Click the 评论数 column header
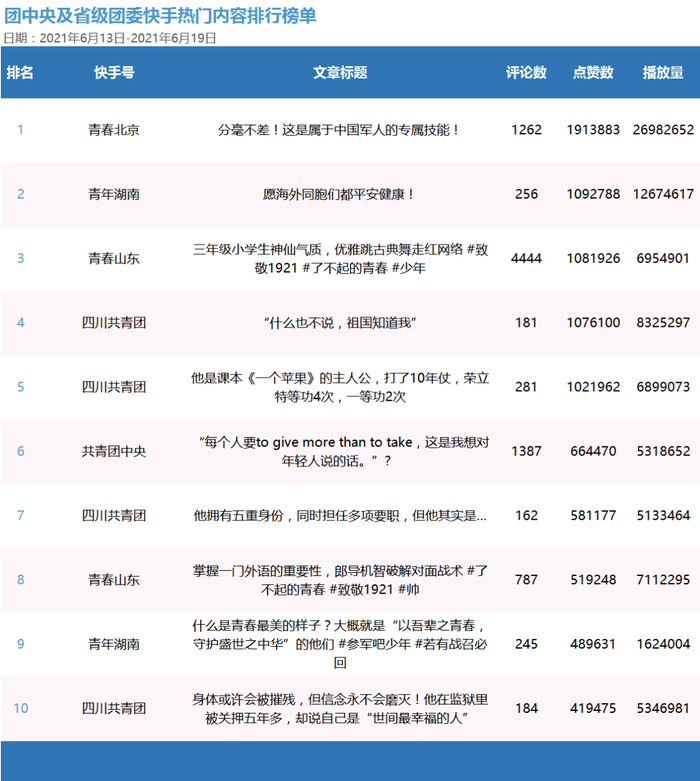This screenshot has width=700, height=781. click(x=526, y=73)
